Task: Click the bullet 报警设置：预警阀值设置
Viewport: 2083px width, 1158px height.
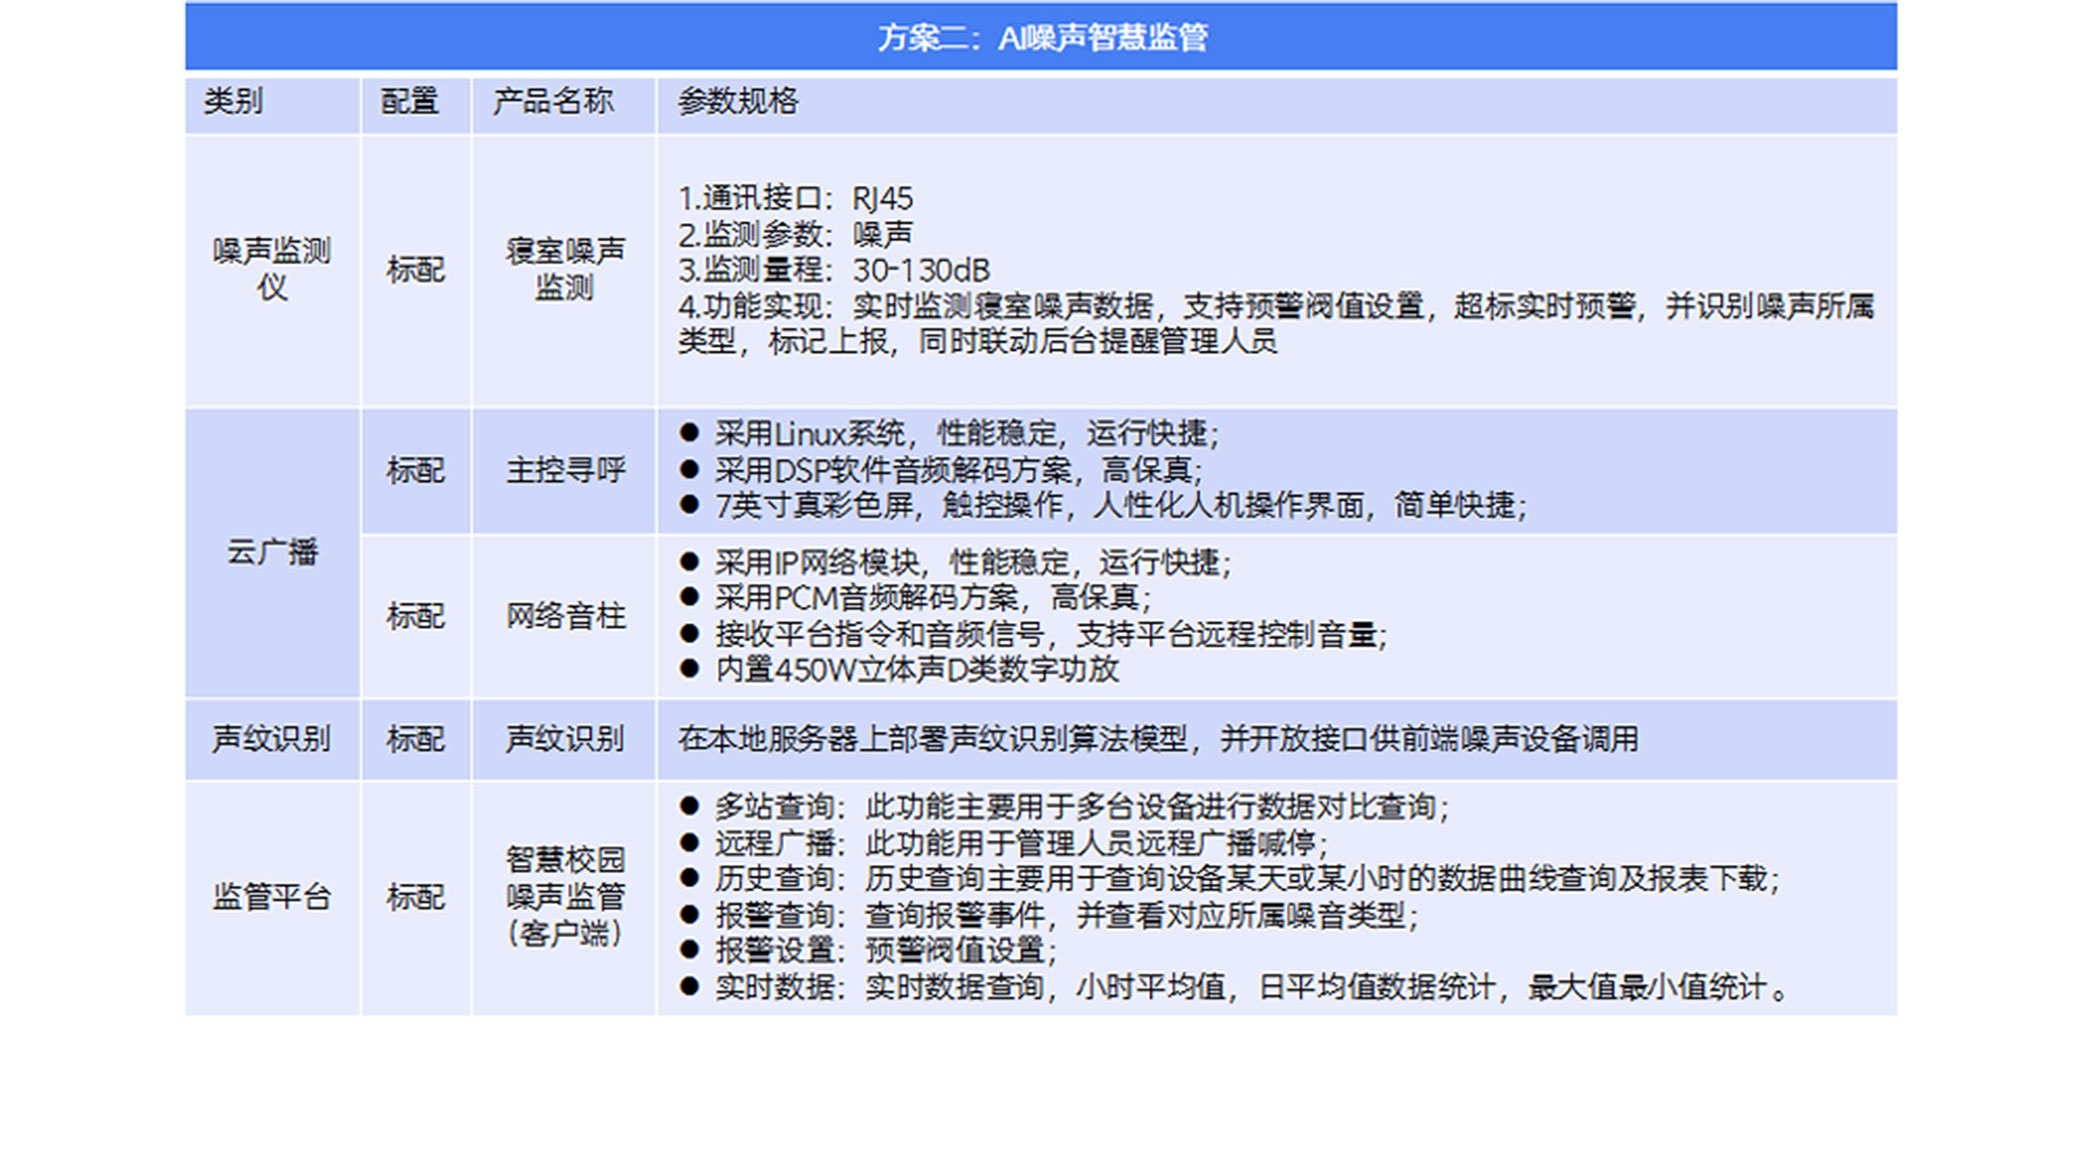Action: coord(885,950)
